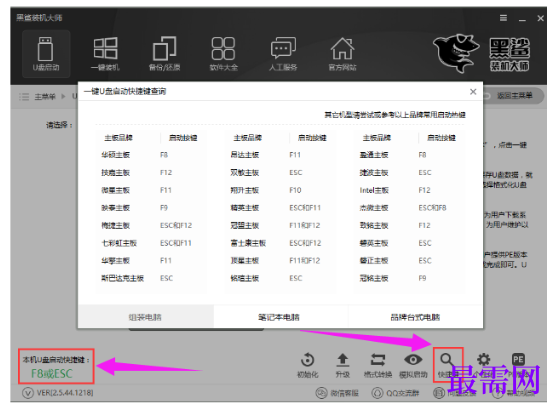Click the 微星主板 row

click(150, 190)
